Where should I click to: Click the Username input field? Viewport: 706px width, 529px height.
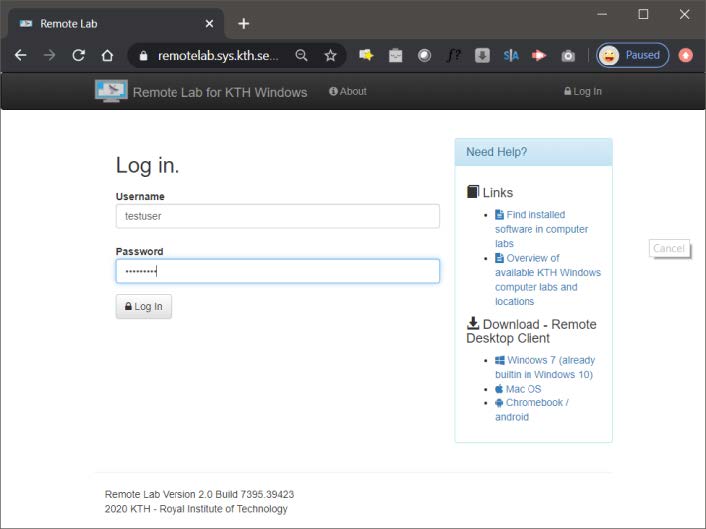coord(277,216)
